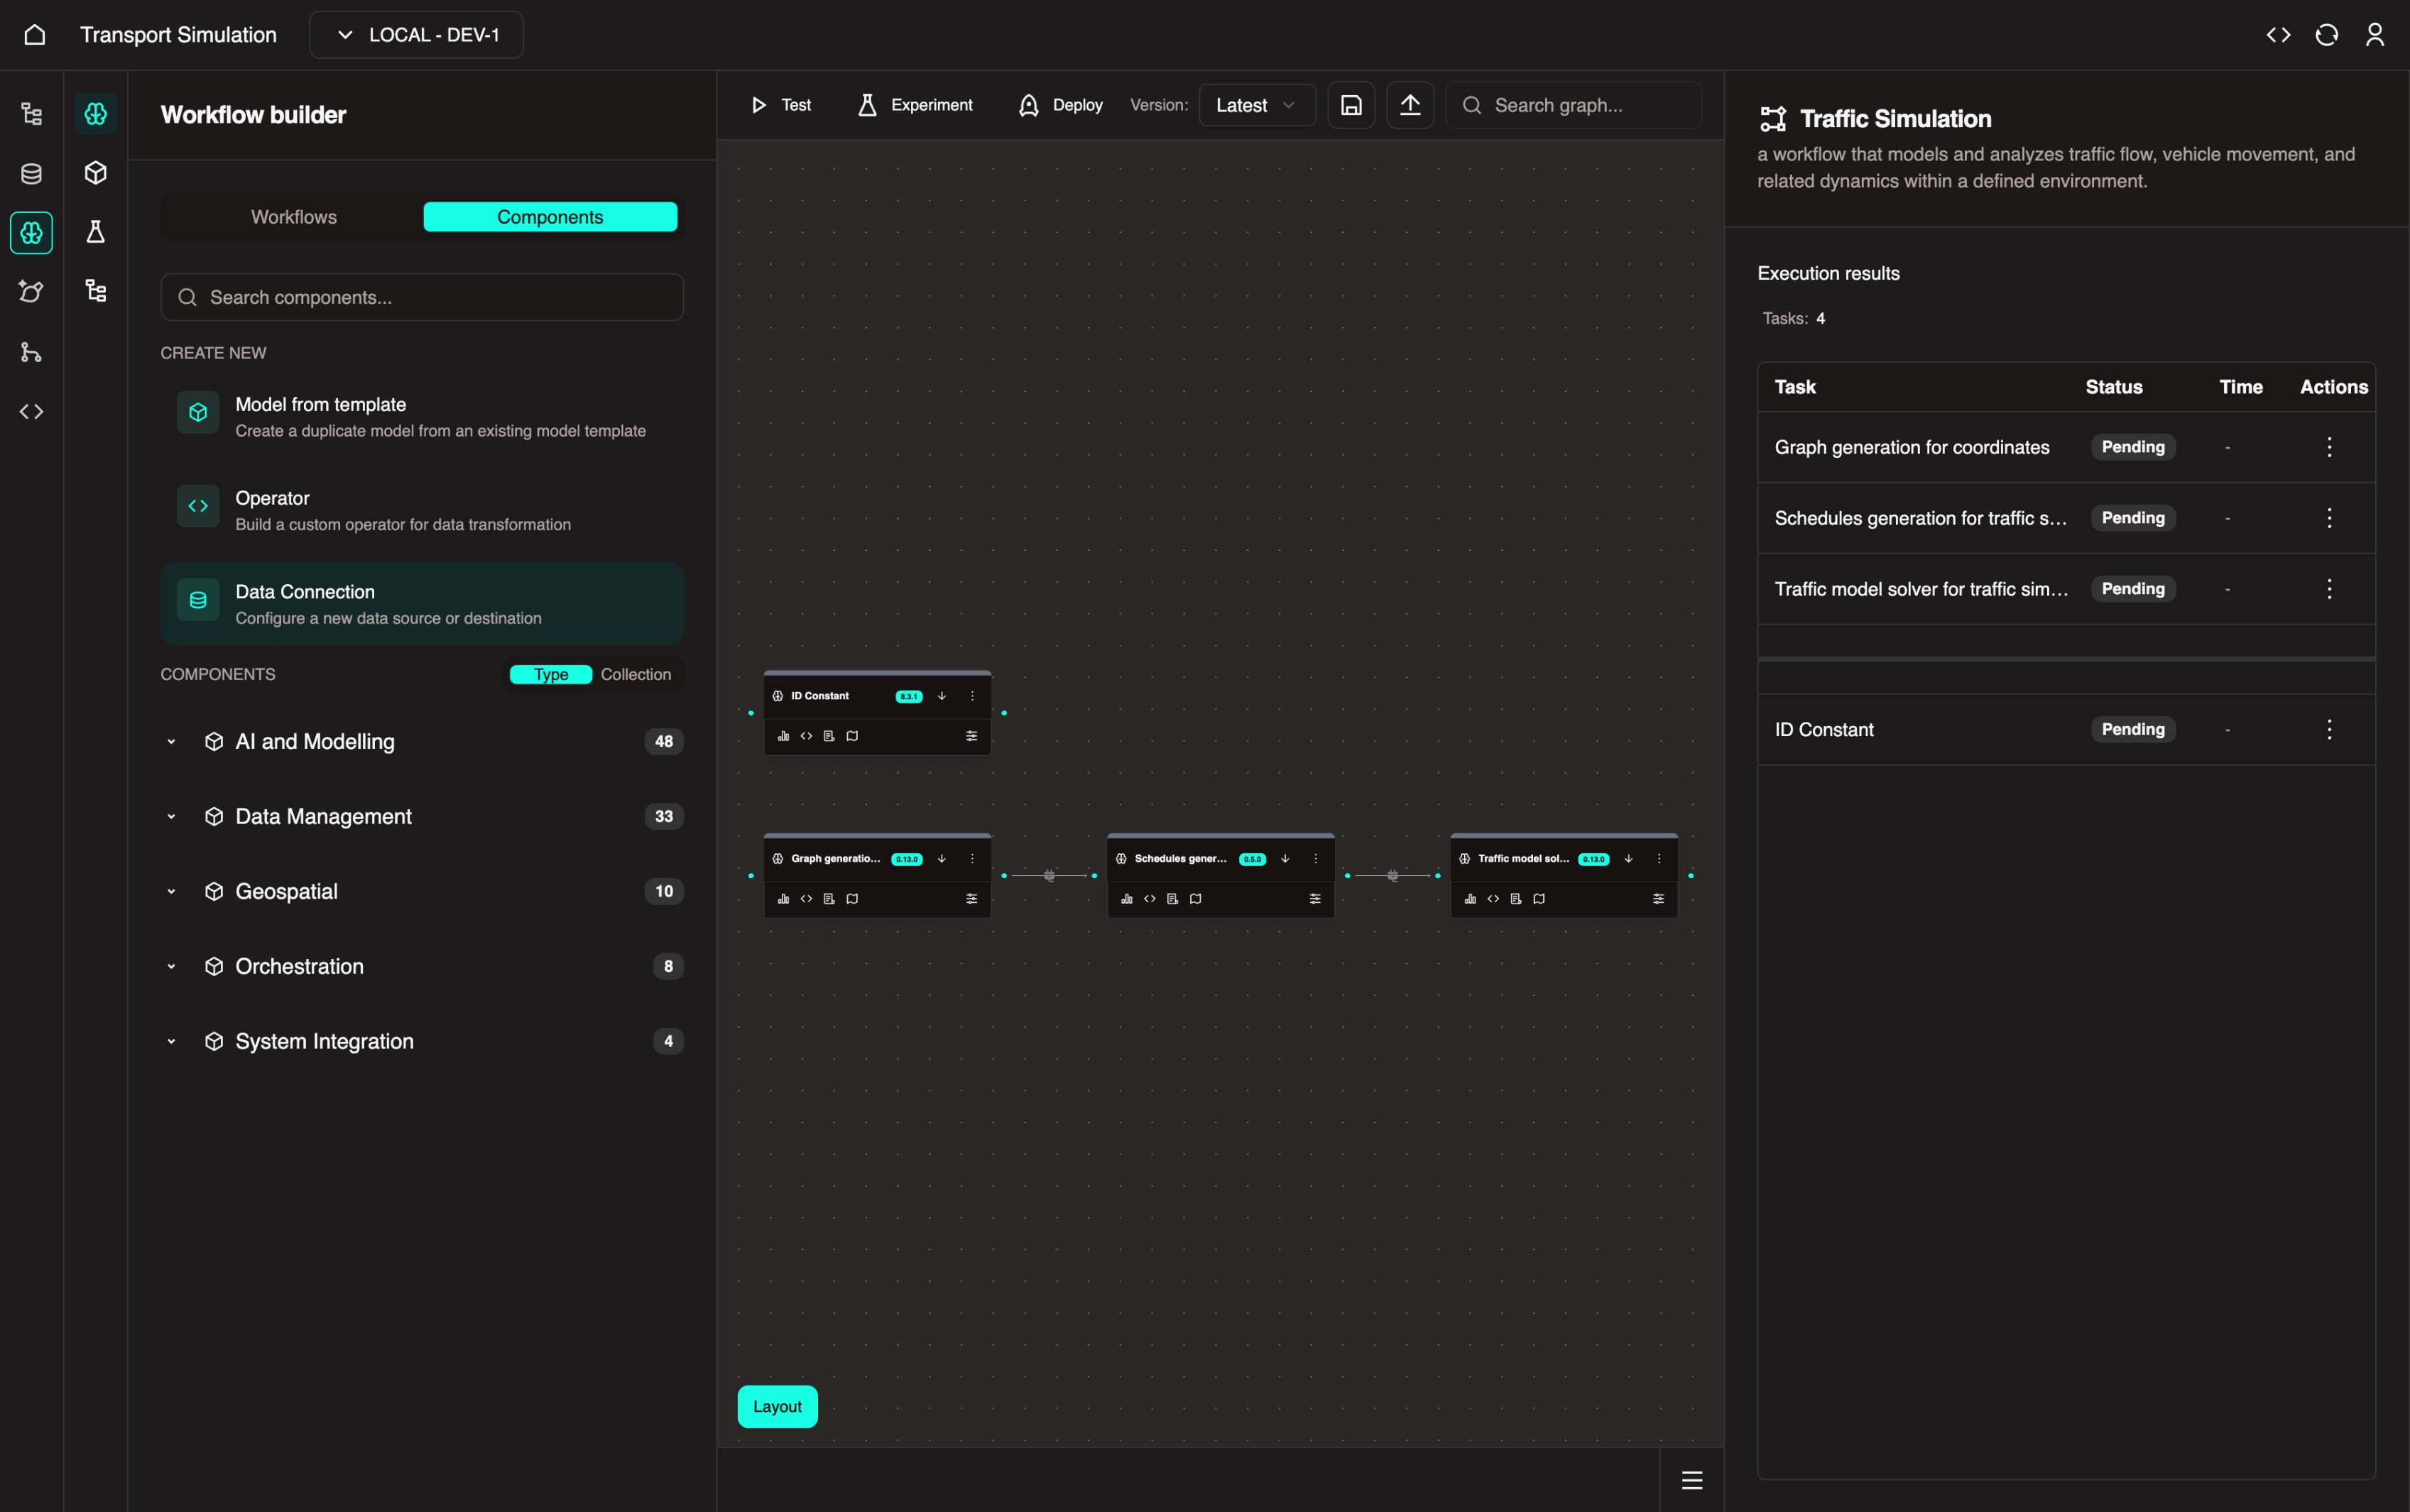Click the 8.3.1 version badge on ID Constant
2410x1512 pixels.
tap(908, 696)
